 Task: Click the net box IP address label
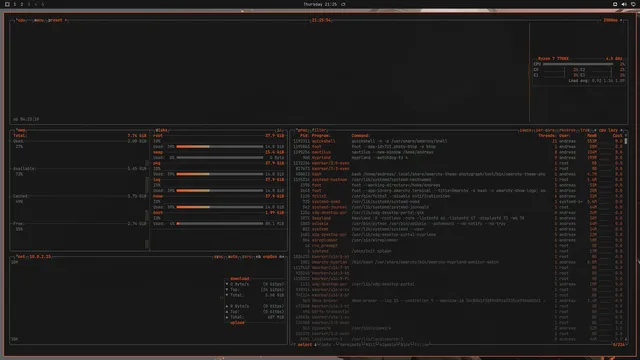point(40,257)
